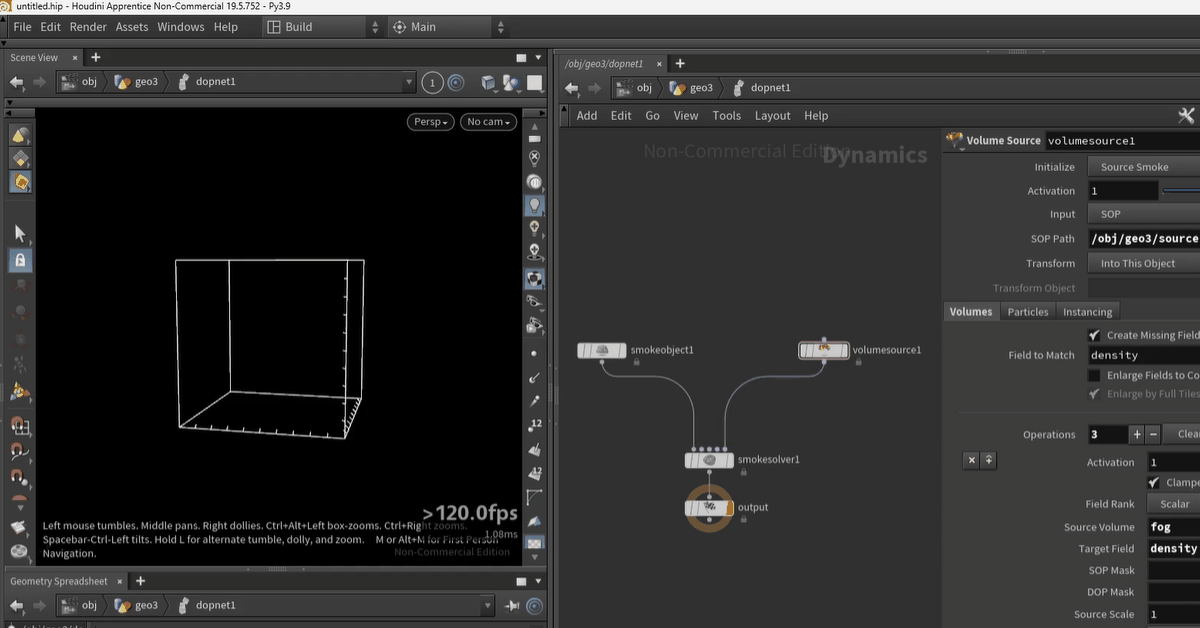Click the Source Smoke initialize button
Image resolution: width=1200 pixels, height=628 pixels.
pos(1142,167)
